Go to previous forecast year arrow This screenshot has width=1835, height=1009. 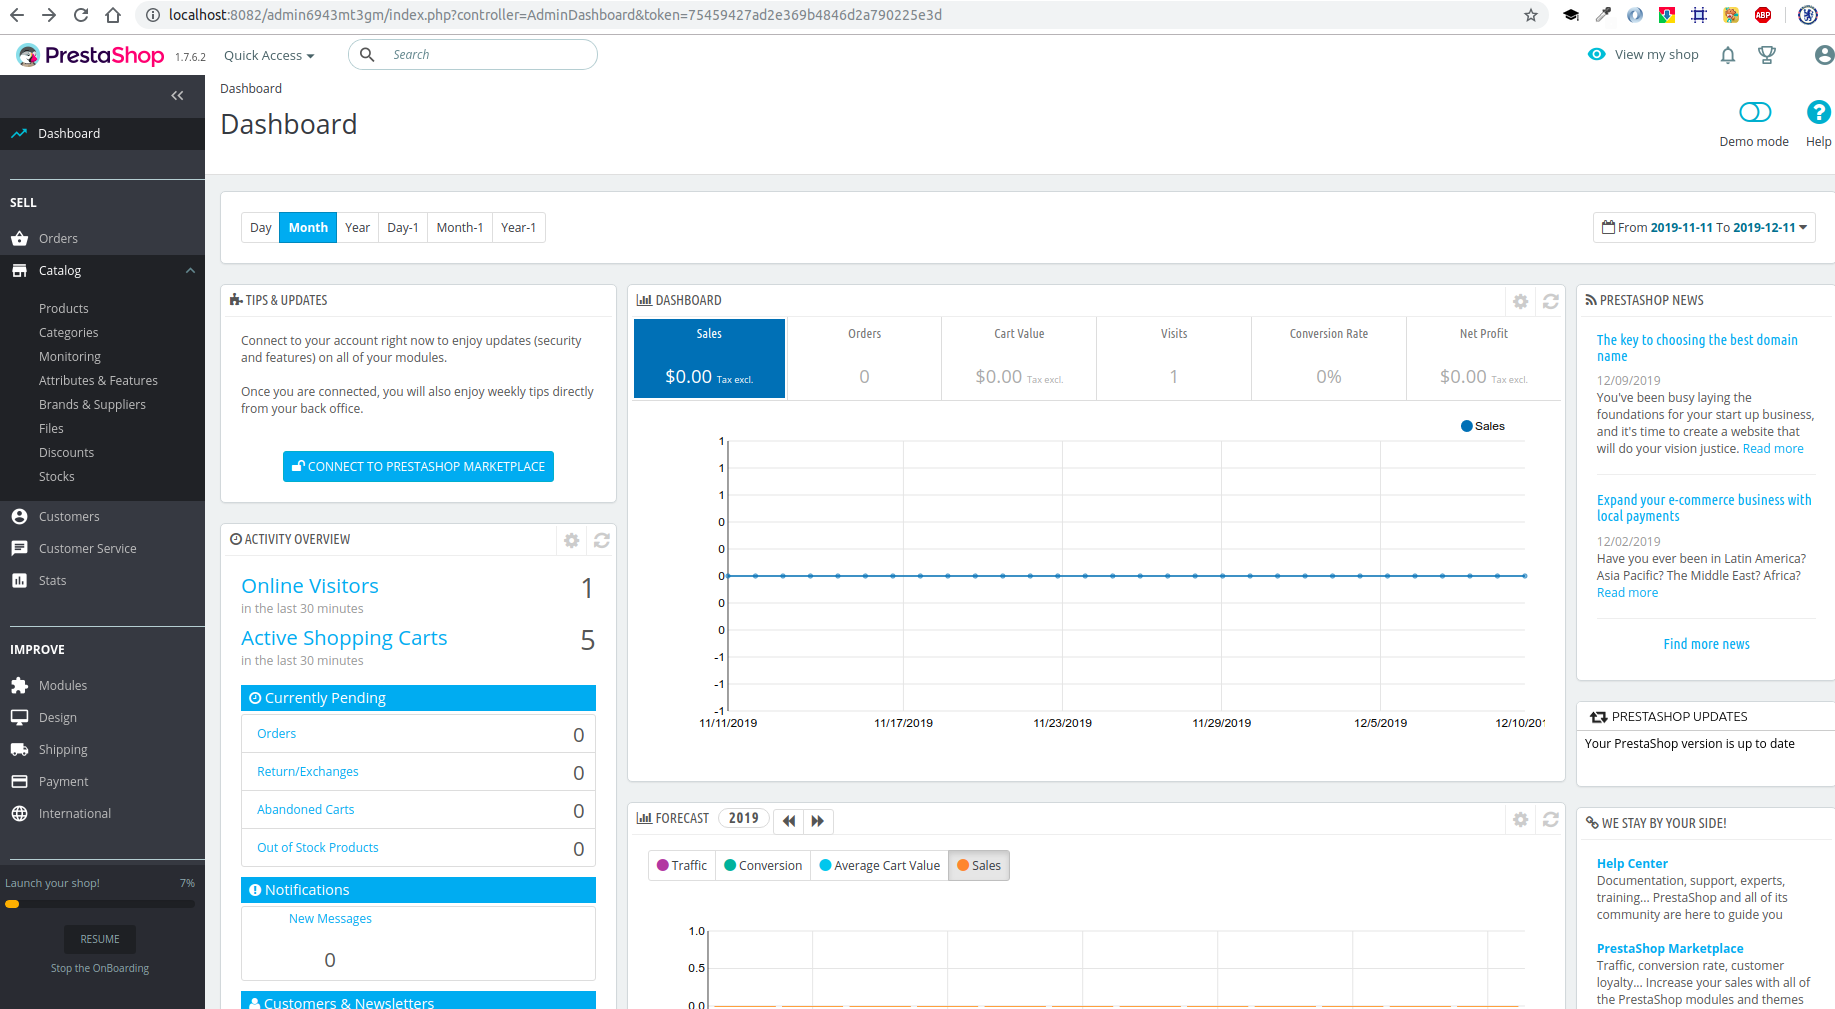click(789, 820)
